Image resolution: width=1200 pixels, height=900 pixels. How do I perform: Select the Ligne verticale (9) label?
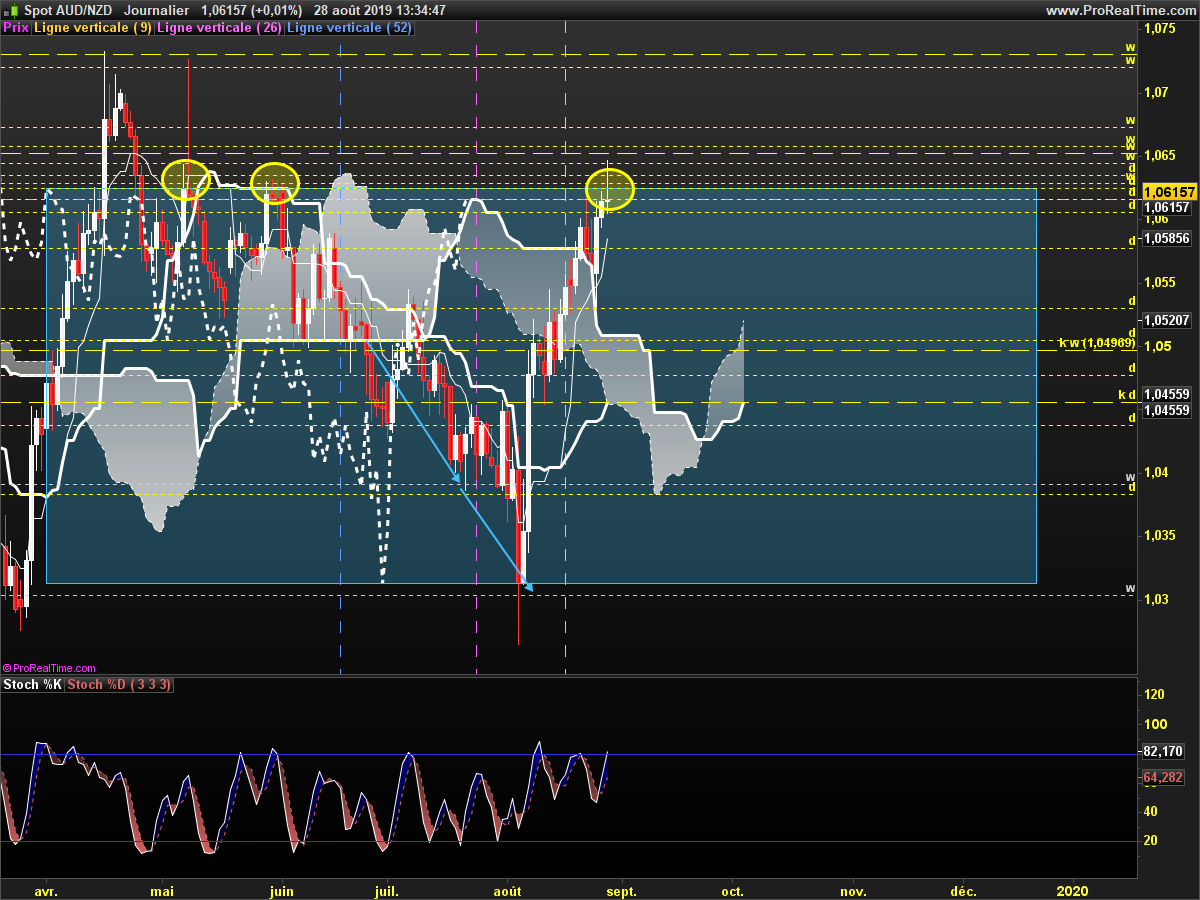pos(94,28)
